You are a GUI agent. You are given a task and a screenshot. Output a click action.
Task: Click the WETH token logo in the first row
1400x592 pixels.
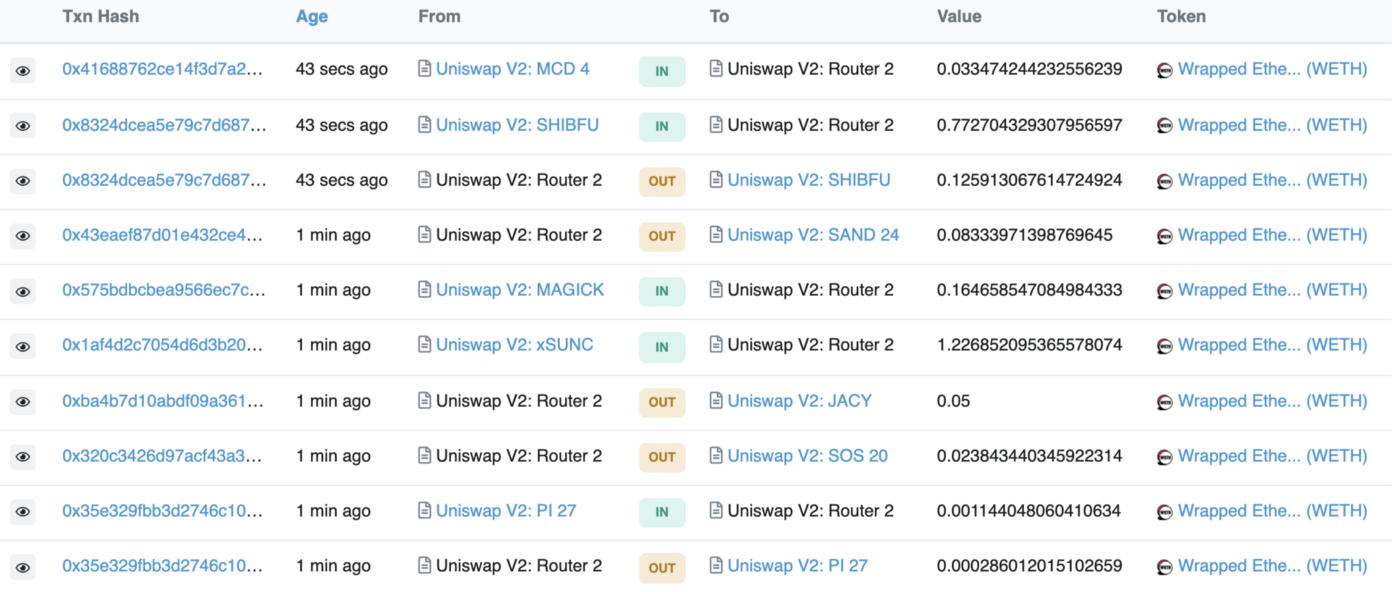pos(1165,70)
